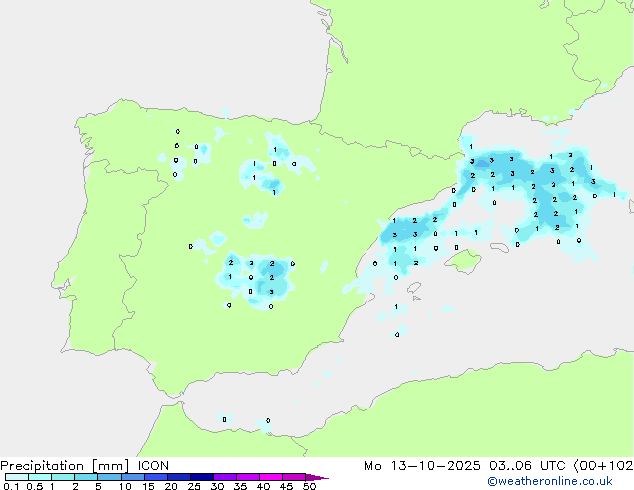This screenshot has width=634, height=490.
Task: Click the 20–25 mm legend color swatch
Action: tap(179, 477)
